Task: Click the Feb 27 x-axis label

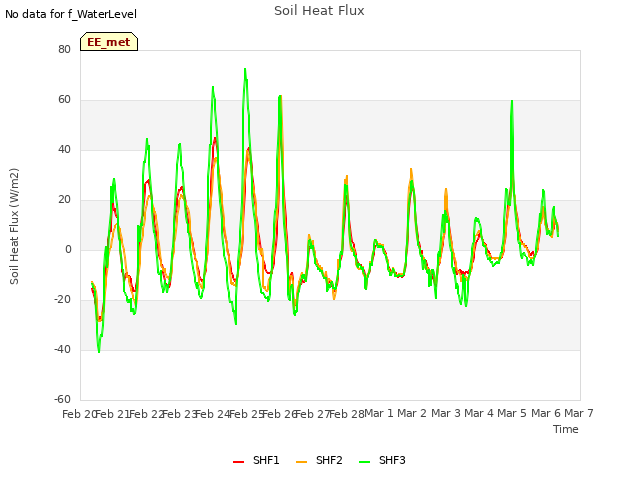Action: pyautogui.click(x=313, y=414)
